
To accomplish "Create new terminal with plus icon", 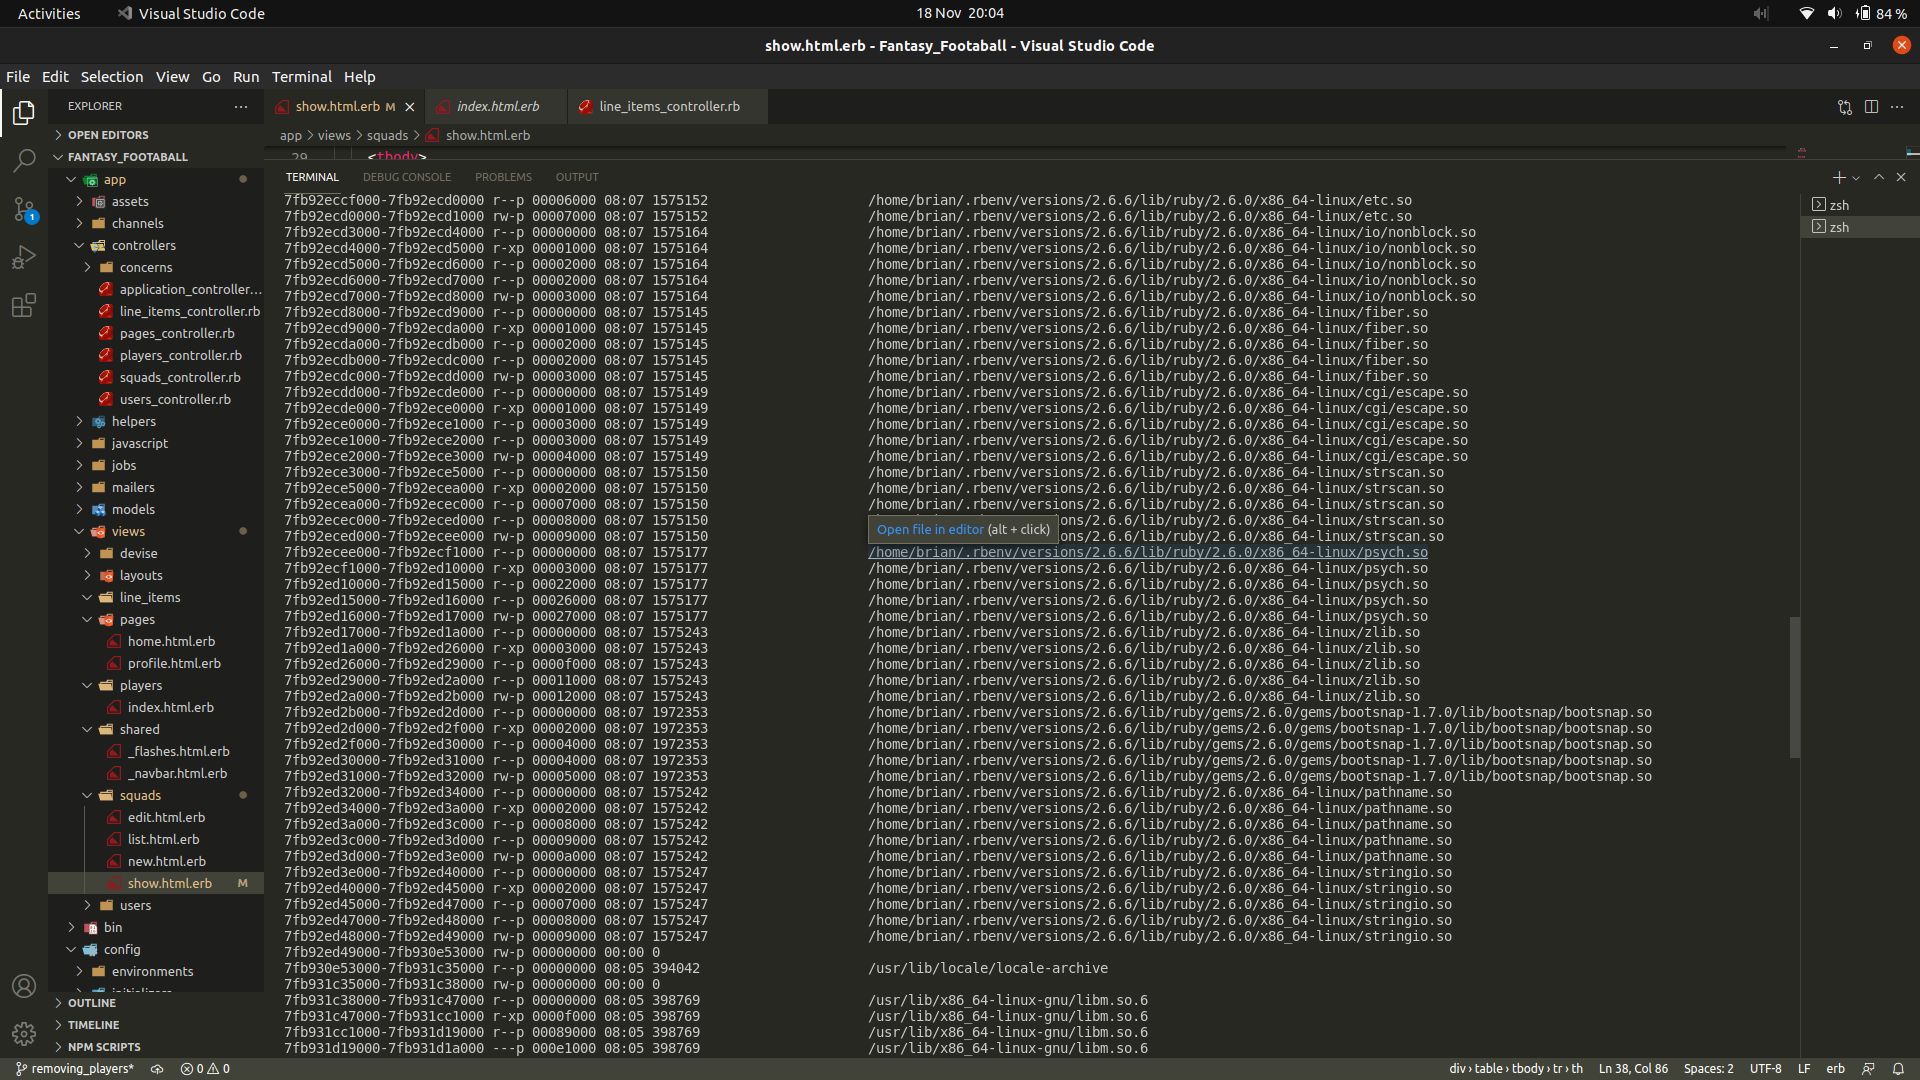I will coord(1838,177).
